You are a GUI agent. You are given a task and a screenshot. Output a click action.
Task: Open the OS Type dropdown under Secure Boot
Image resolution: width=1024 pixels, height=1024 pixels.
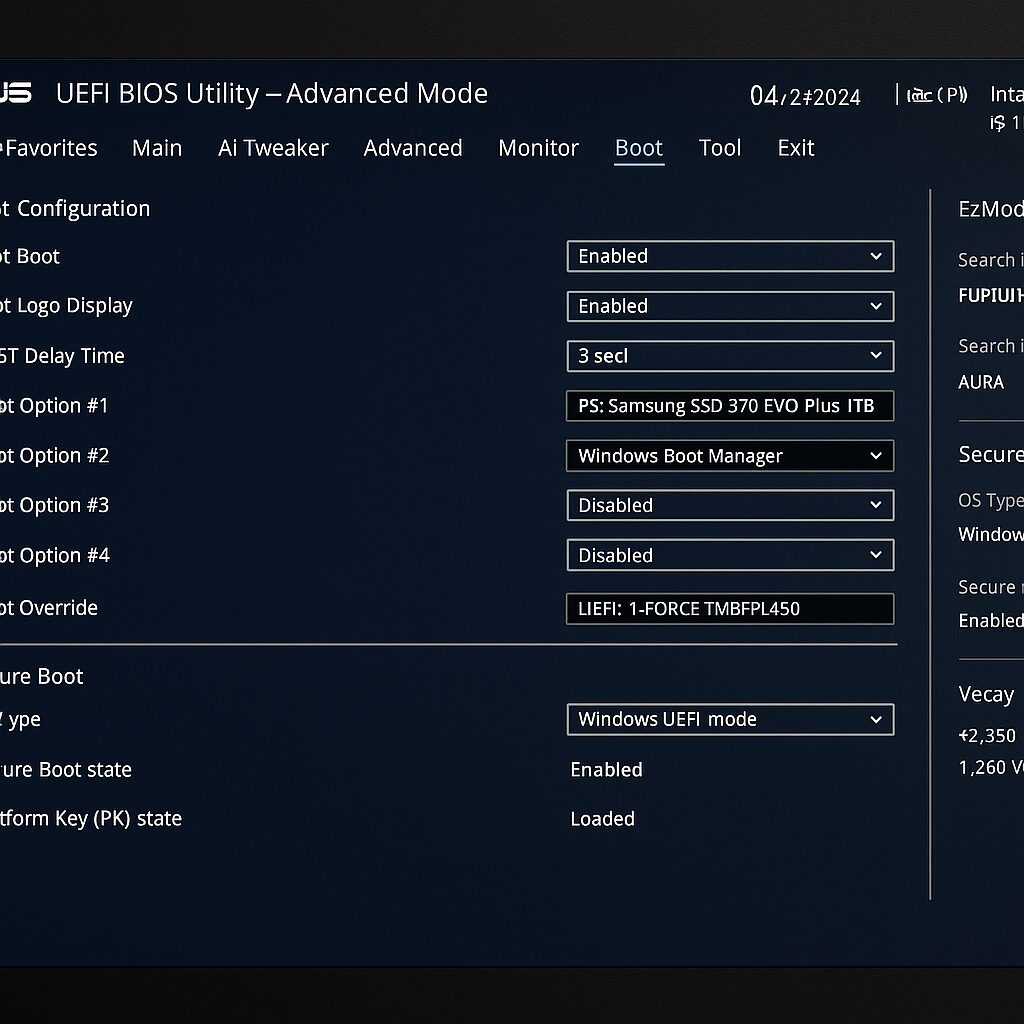(x=729, y=719)
